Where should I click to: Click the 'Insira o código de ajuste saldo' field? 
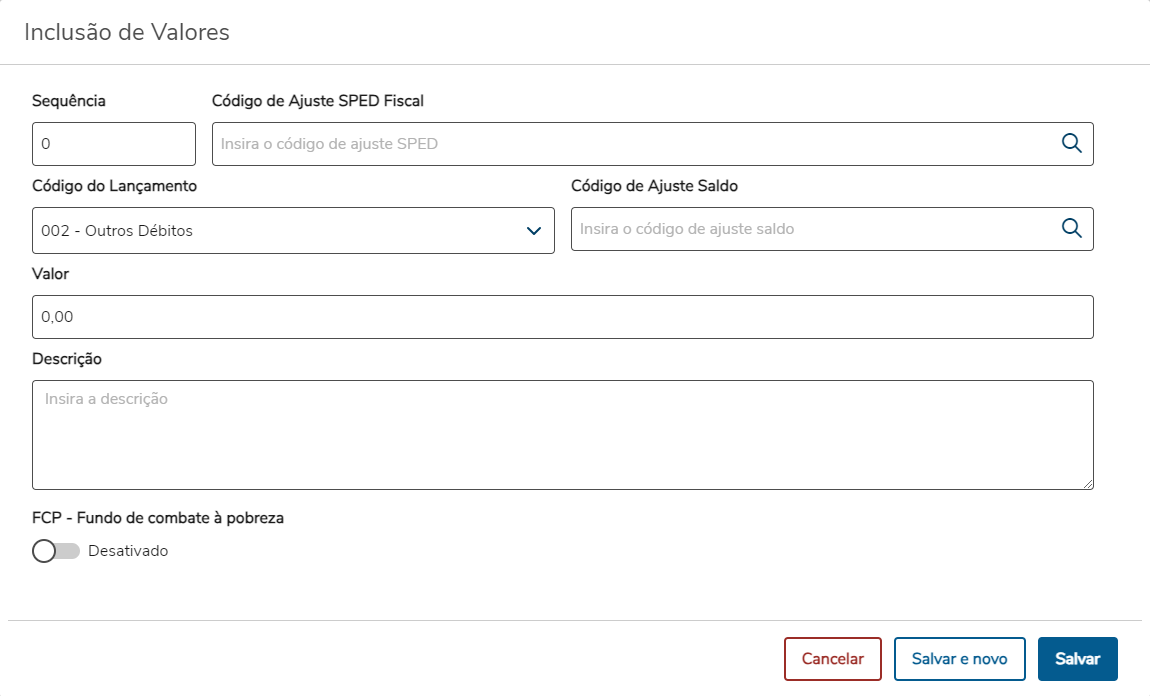pos(810,229)
